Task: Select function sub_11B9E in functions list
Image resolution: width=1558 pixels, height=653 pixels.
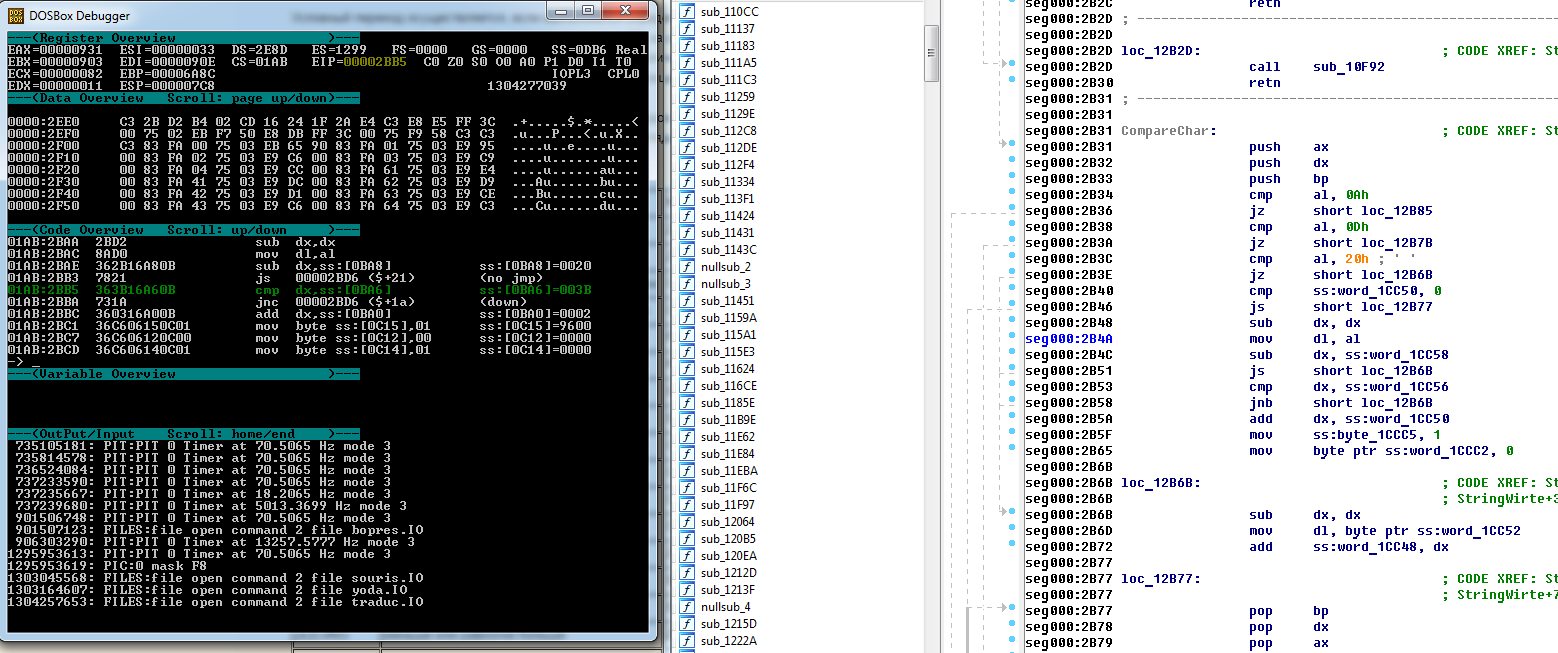Action: [x=728, y=419]
